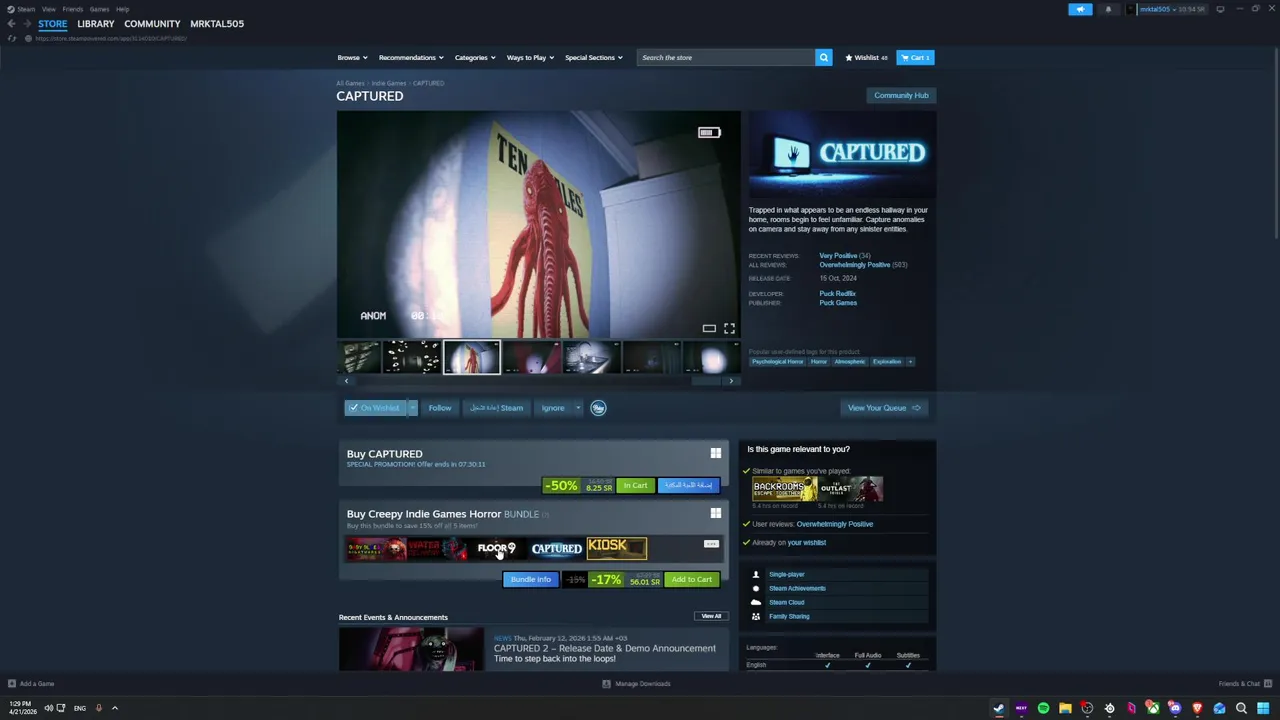Expand the Ignore options dropdown arrow
Viewport: 1280px width, 720px height.
(x=577, y=408)
